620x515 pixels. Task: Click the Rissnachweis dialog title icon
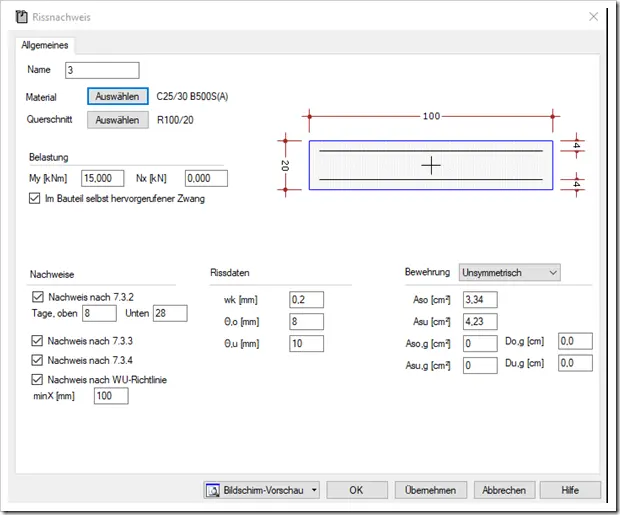pyautogui.click(x=21, y=17)
